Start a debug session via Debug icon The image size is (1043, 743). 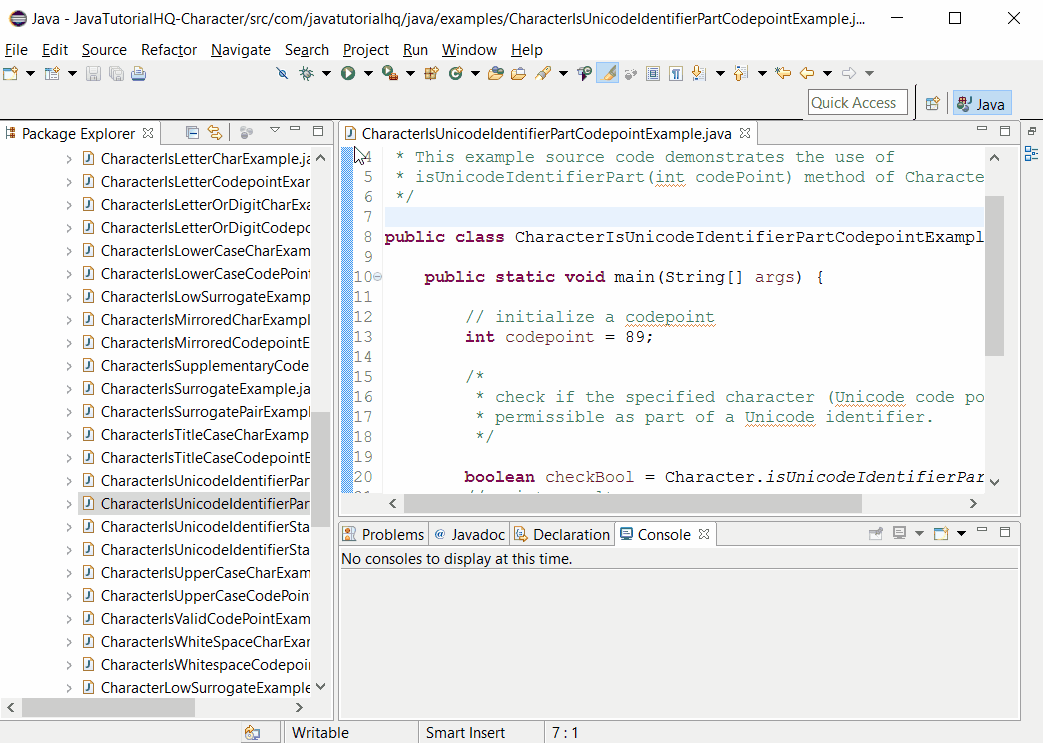tap(306, 74)
